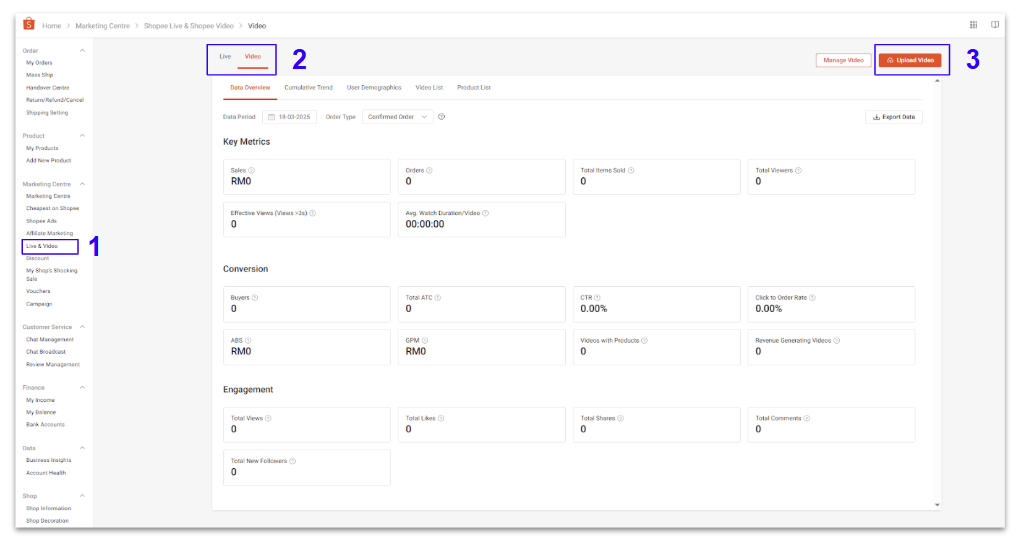Click the info icon next to CTR

click(x=597, y=298)
